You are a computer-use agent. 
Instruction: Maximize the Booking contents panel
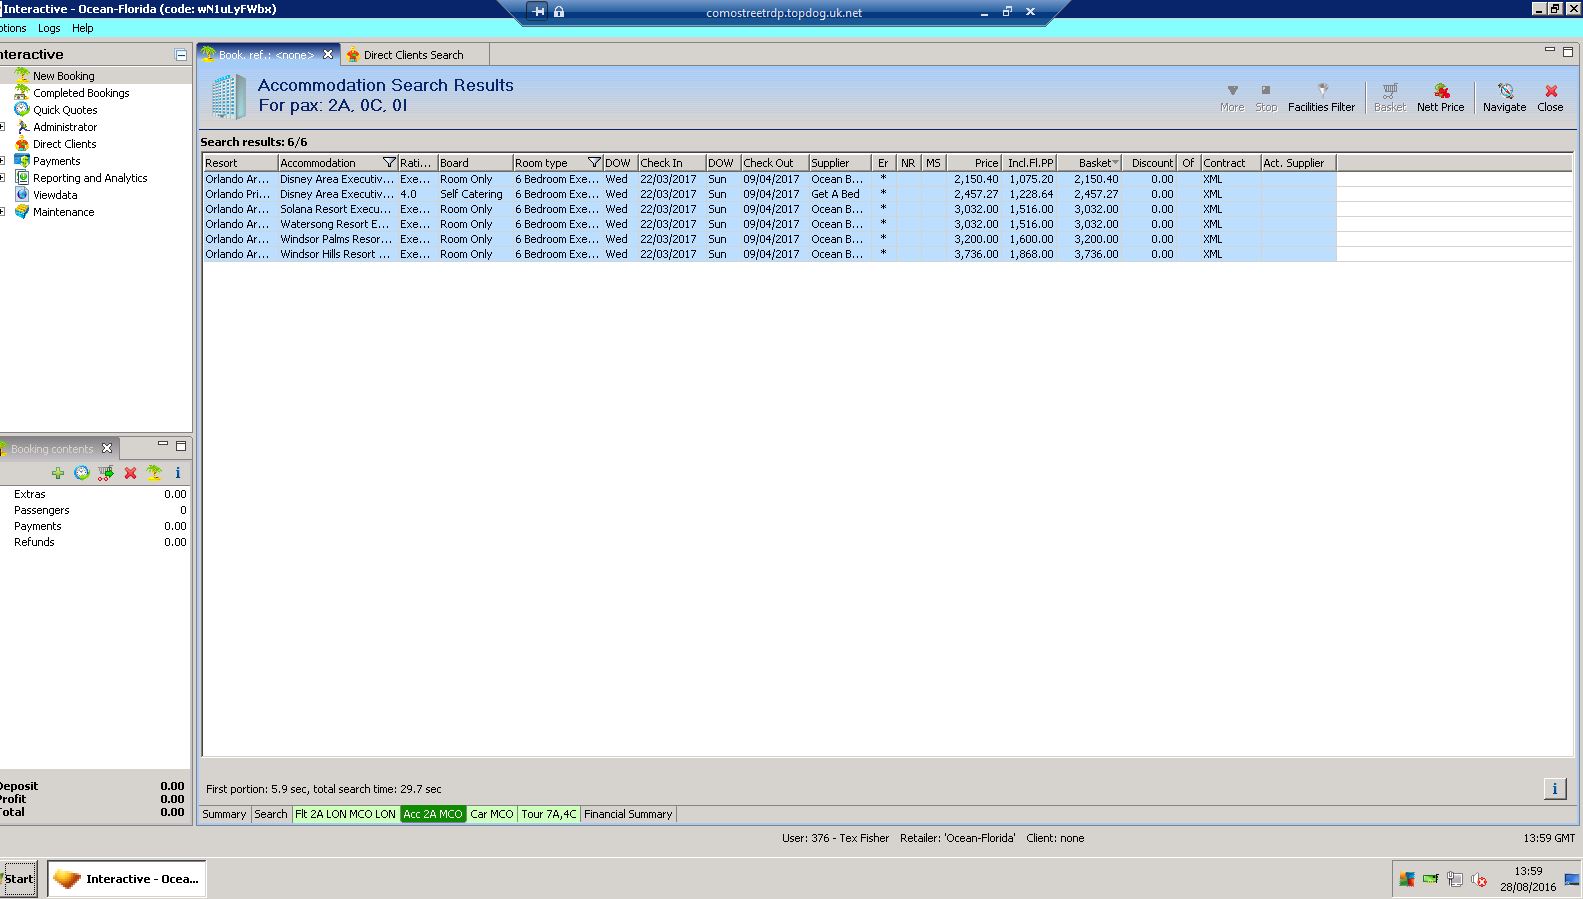pyautogui.click(x=181, y=445)
